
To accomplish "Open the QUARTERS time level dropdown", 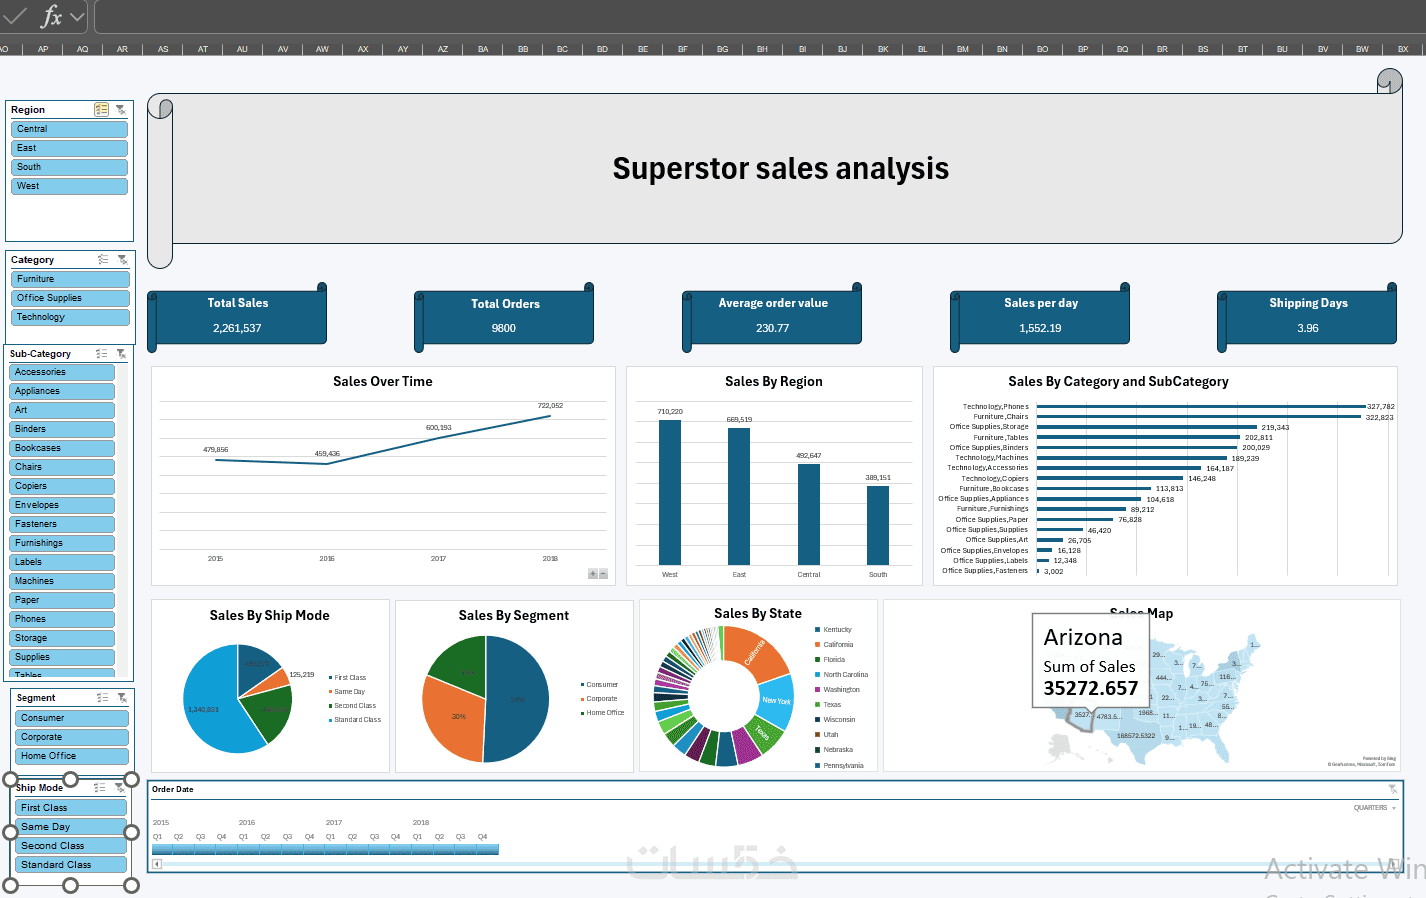I will [x=1375, y=808].
